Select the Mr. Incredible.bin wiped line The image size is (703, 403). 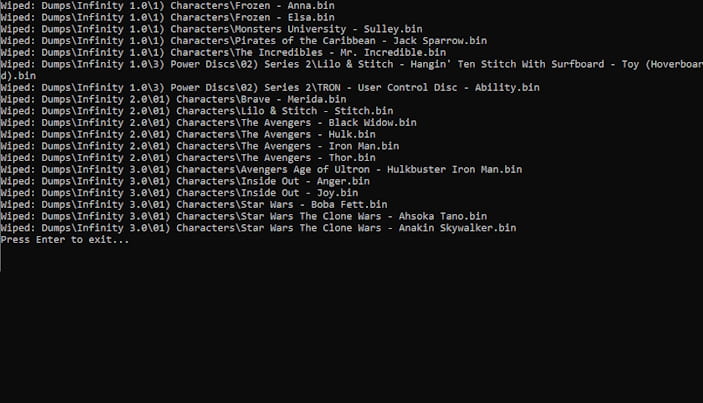coord(223,52)
